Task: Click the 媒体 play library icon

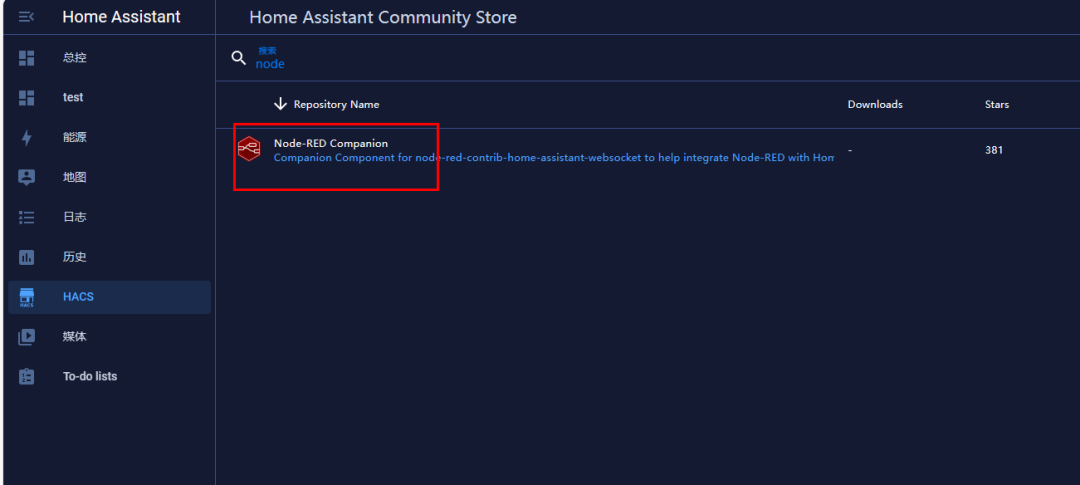Action: (x=26, y=337)
